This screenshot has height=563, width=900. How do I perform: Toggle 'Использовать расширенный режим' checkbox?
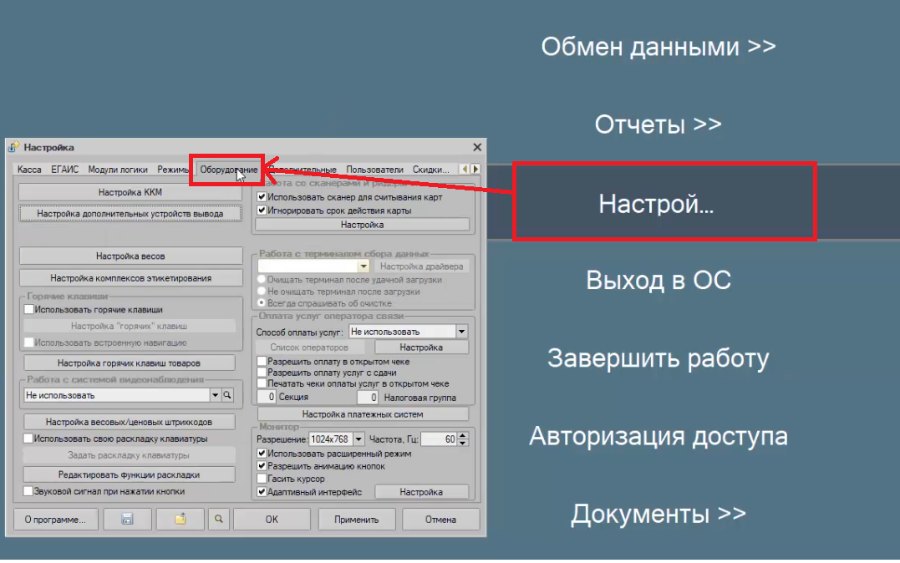tap(261, 453)
